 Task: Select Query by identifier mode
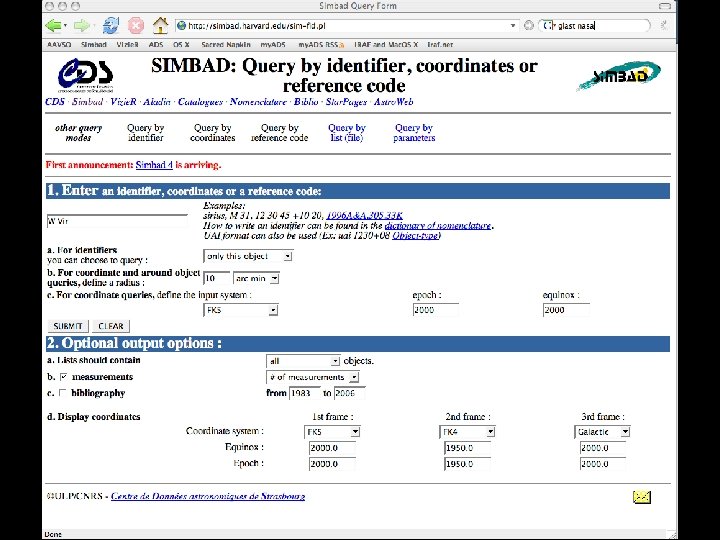tap(146, 133)
